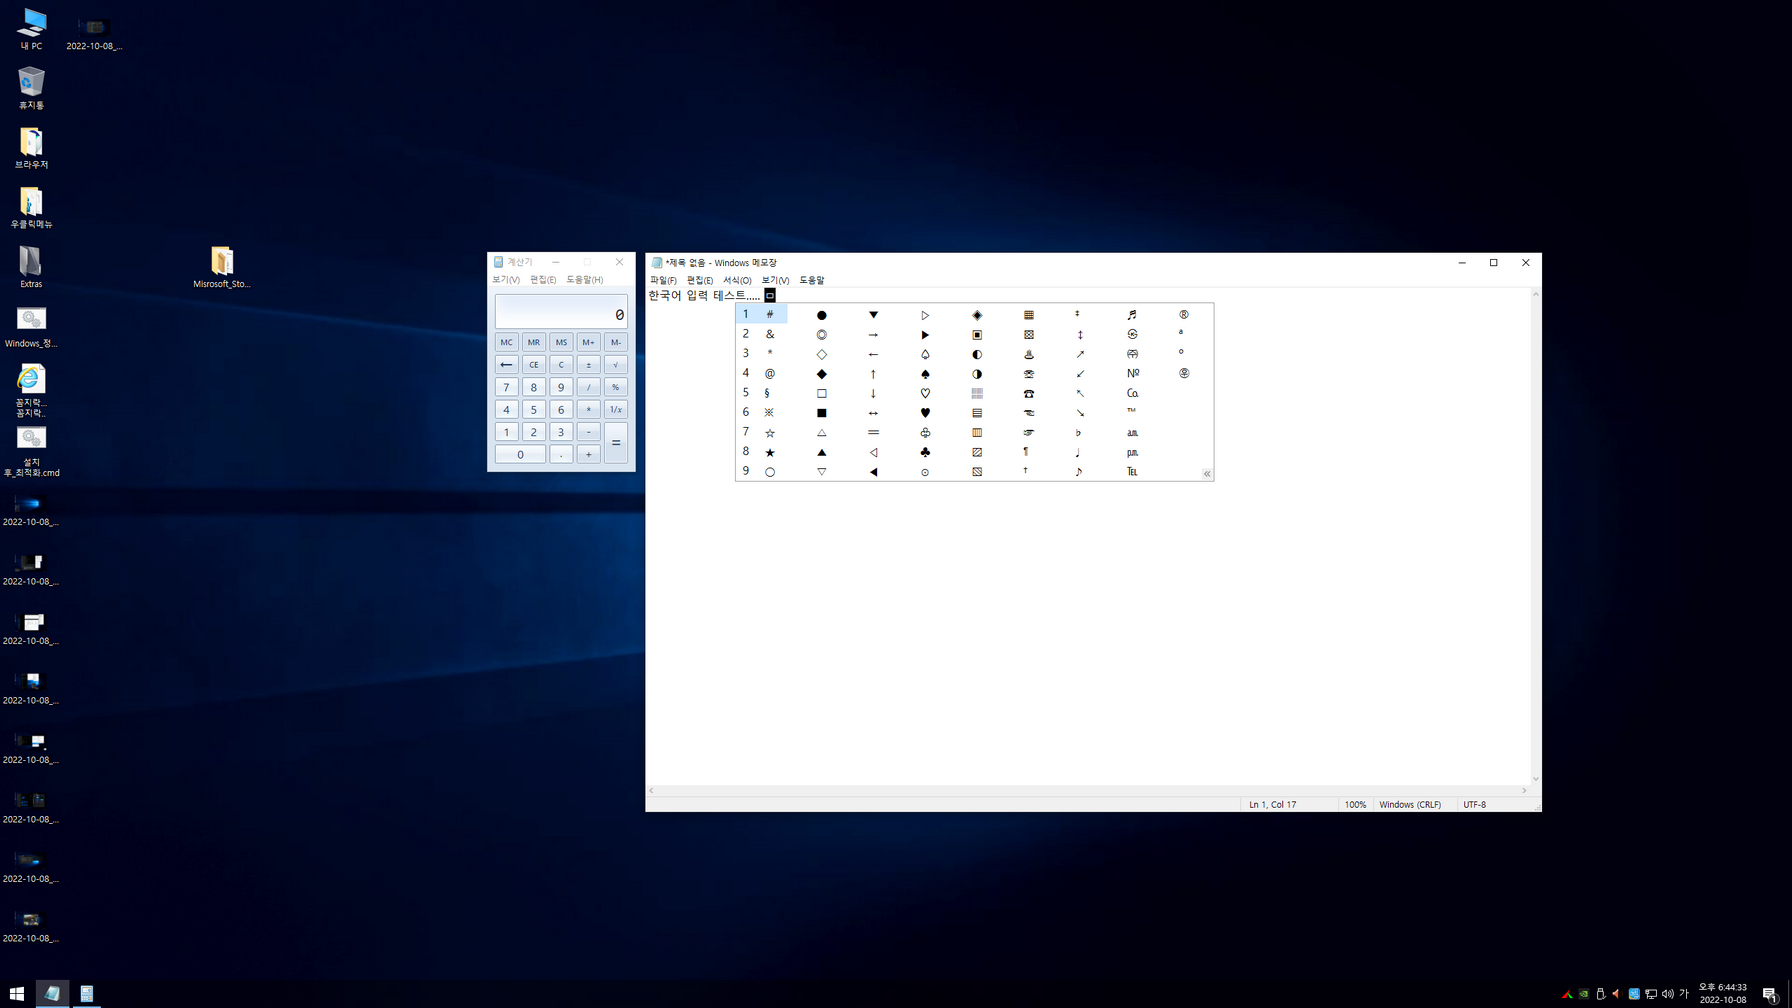Click the plus-minus ± button
The height and width of the screenshot is (1008, 1792).
point(588,365)
